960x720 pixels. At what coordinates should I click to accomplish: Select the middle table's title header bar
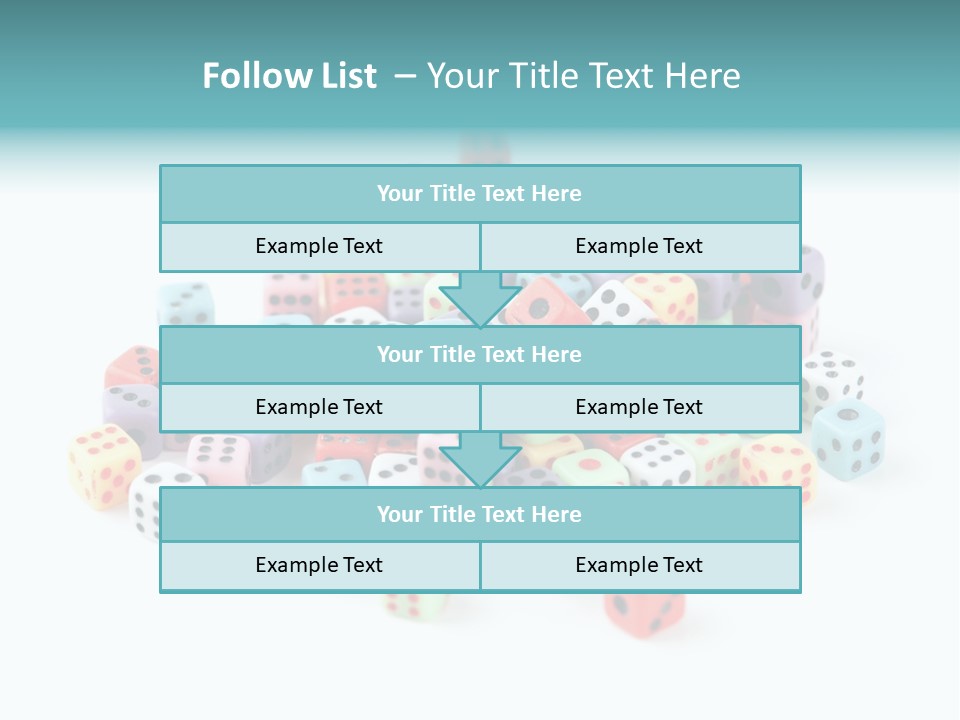(480, 354)
